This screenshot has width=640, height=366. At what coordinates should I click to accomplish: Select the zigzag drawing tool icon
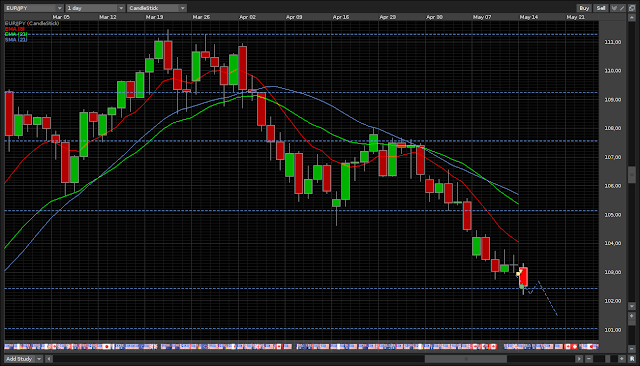pyautogui.click(x=614, y=8)
